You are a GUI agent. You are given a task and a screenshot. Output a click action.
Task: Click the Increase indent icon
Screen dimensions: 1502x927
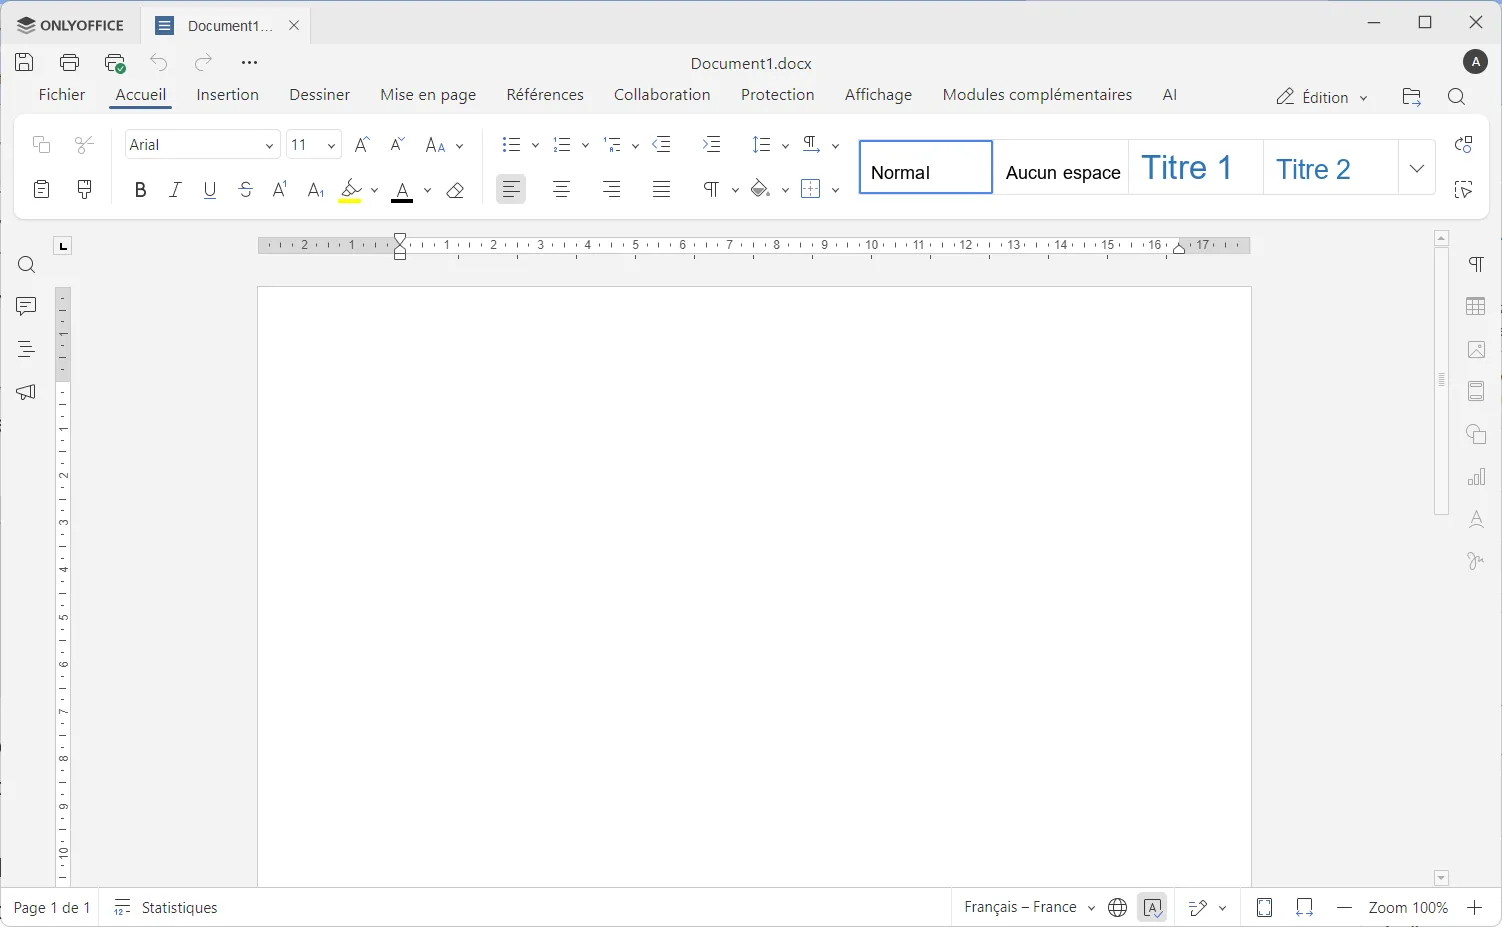tap(712, 145)
